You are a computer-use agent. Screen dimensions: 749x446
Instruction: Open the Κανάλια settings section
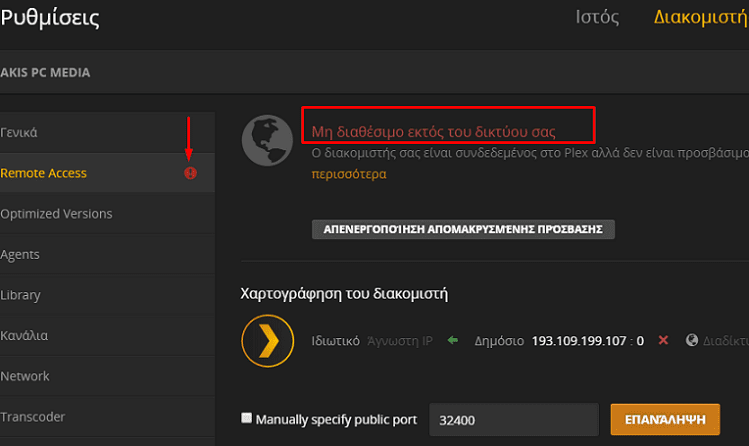(x=107, y=335)
